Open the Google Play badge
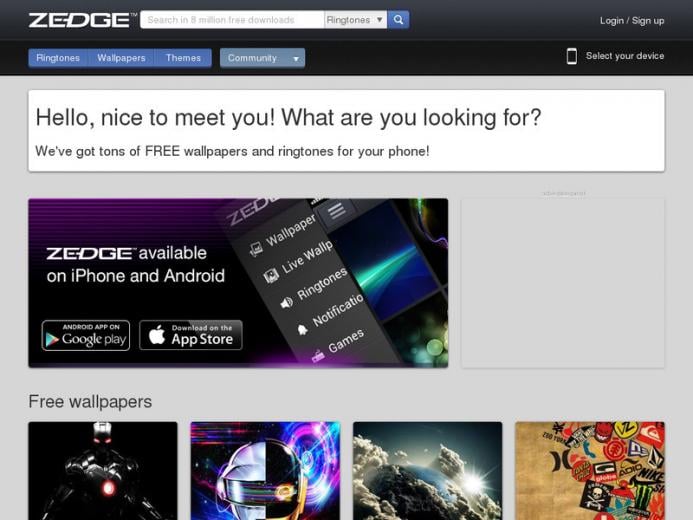Image resolution: width=693 pixels, height=520 pixels. pos(86,335)
